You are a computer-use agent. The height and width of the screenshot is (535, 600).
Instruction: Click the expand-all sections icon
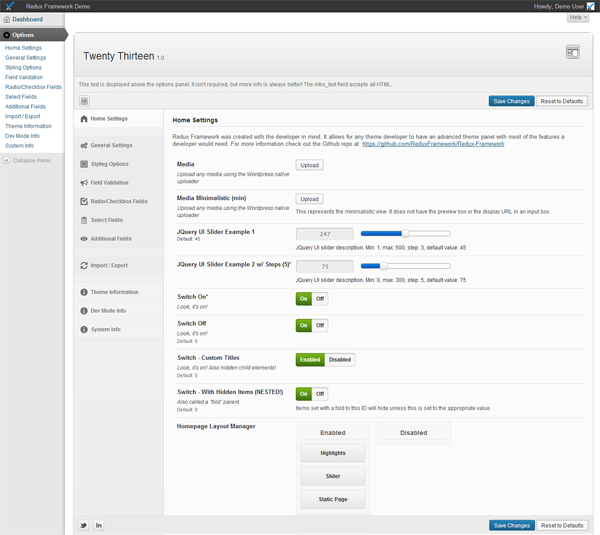[x=84, y=101]
